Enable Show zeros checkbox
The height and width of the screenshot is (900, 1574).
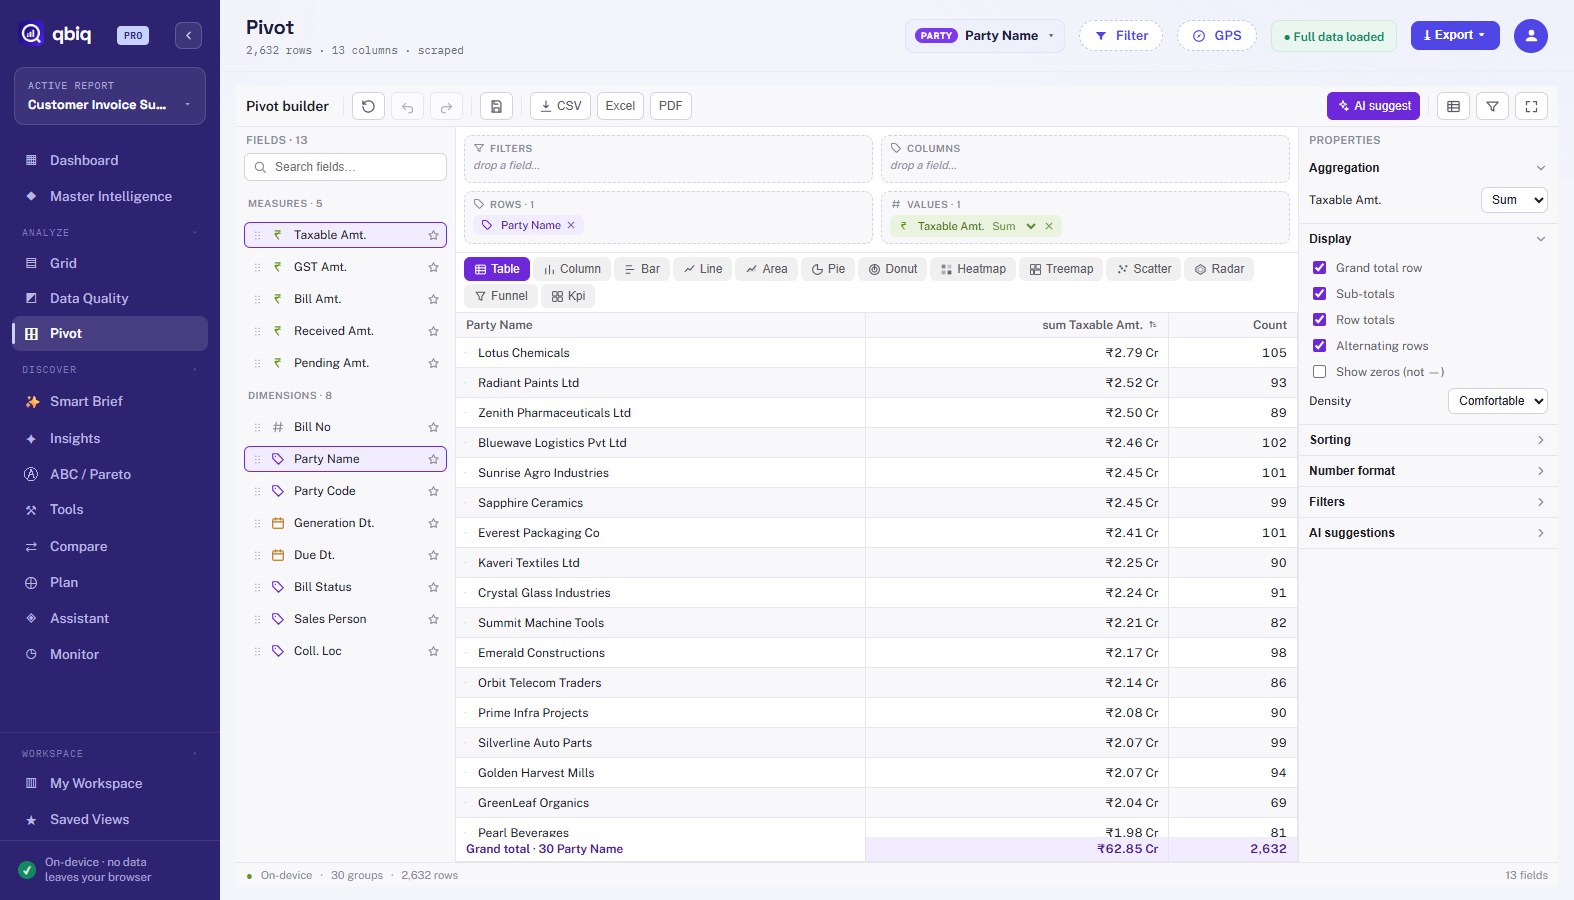click(x=1319, y=372)
